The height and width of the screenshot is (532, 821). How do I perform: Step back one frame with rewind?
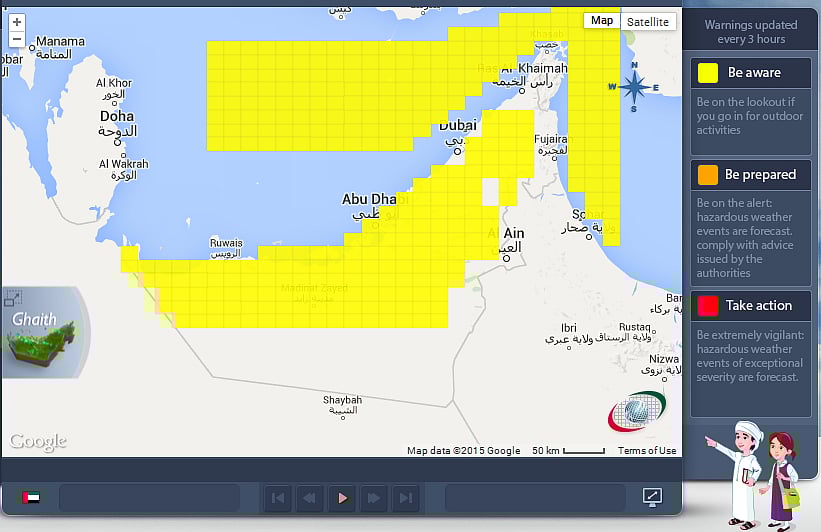click(x=310, y=497)
